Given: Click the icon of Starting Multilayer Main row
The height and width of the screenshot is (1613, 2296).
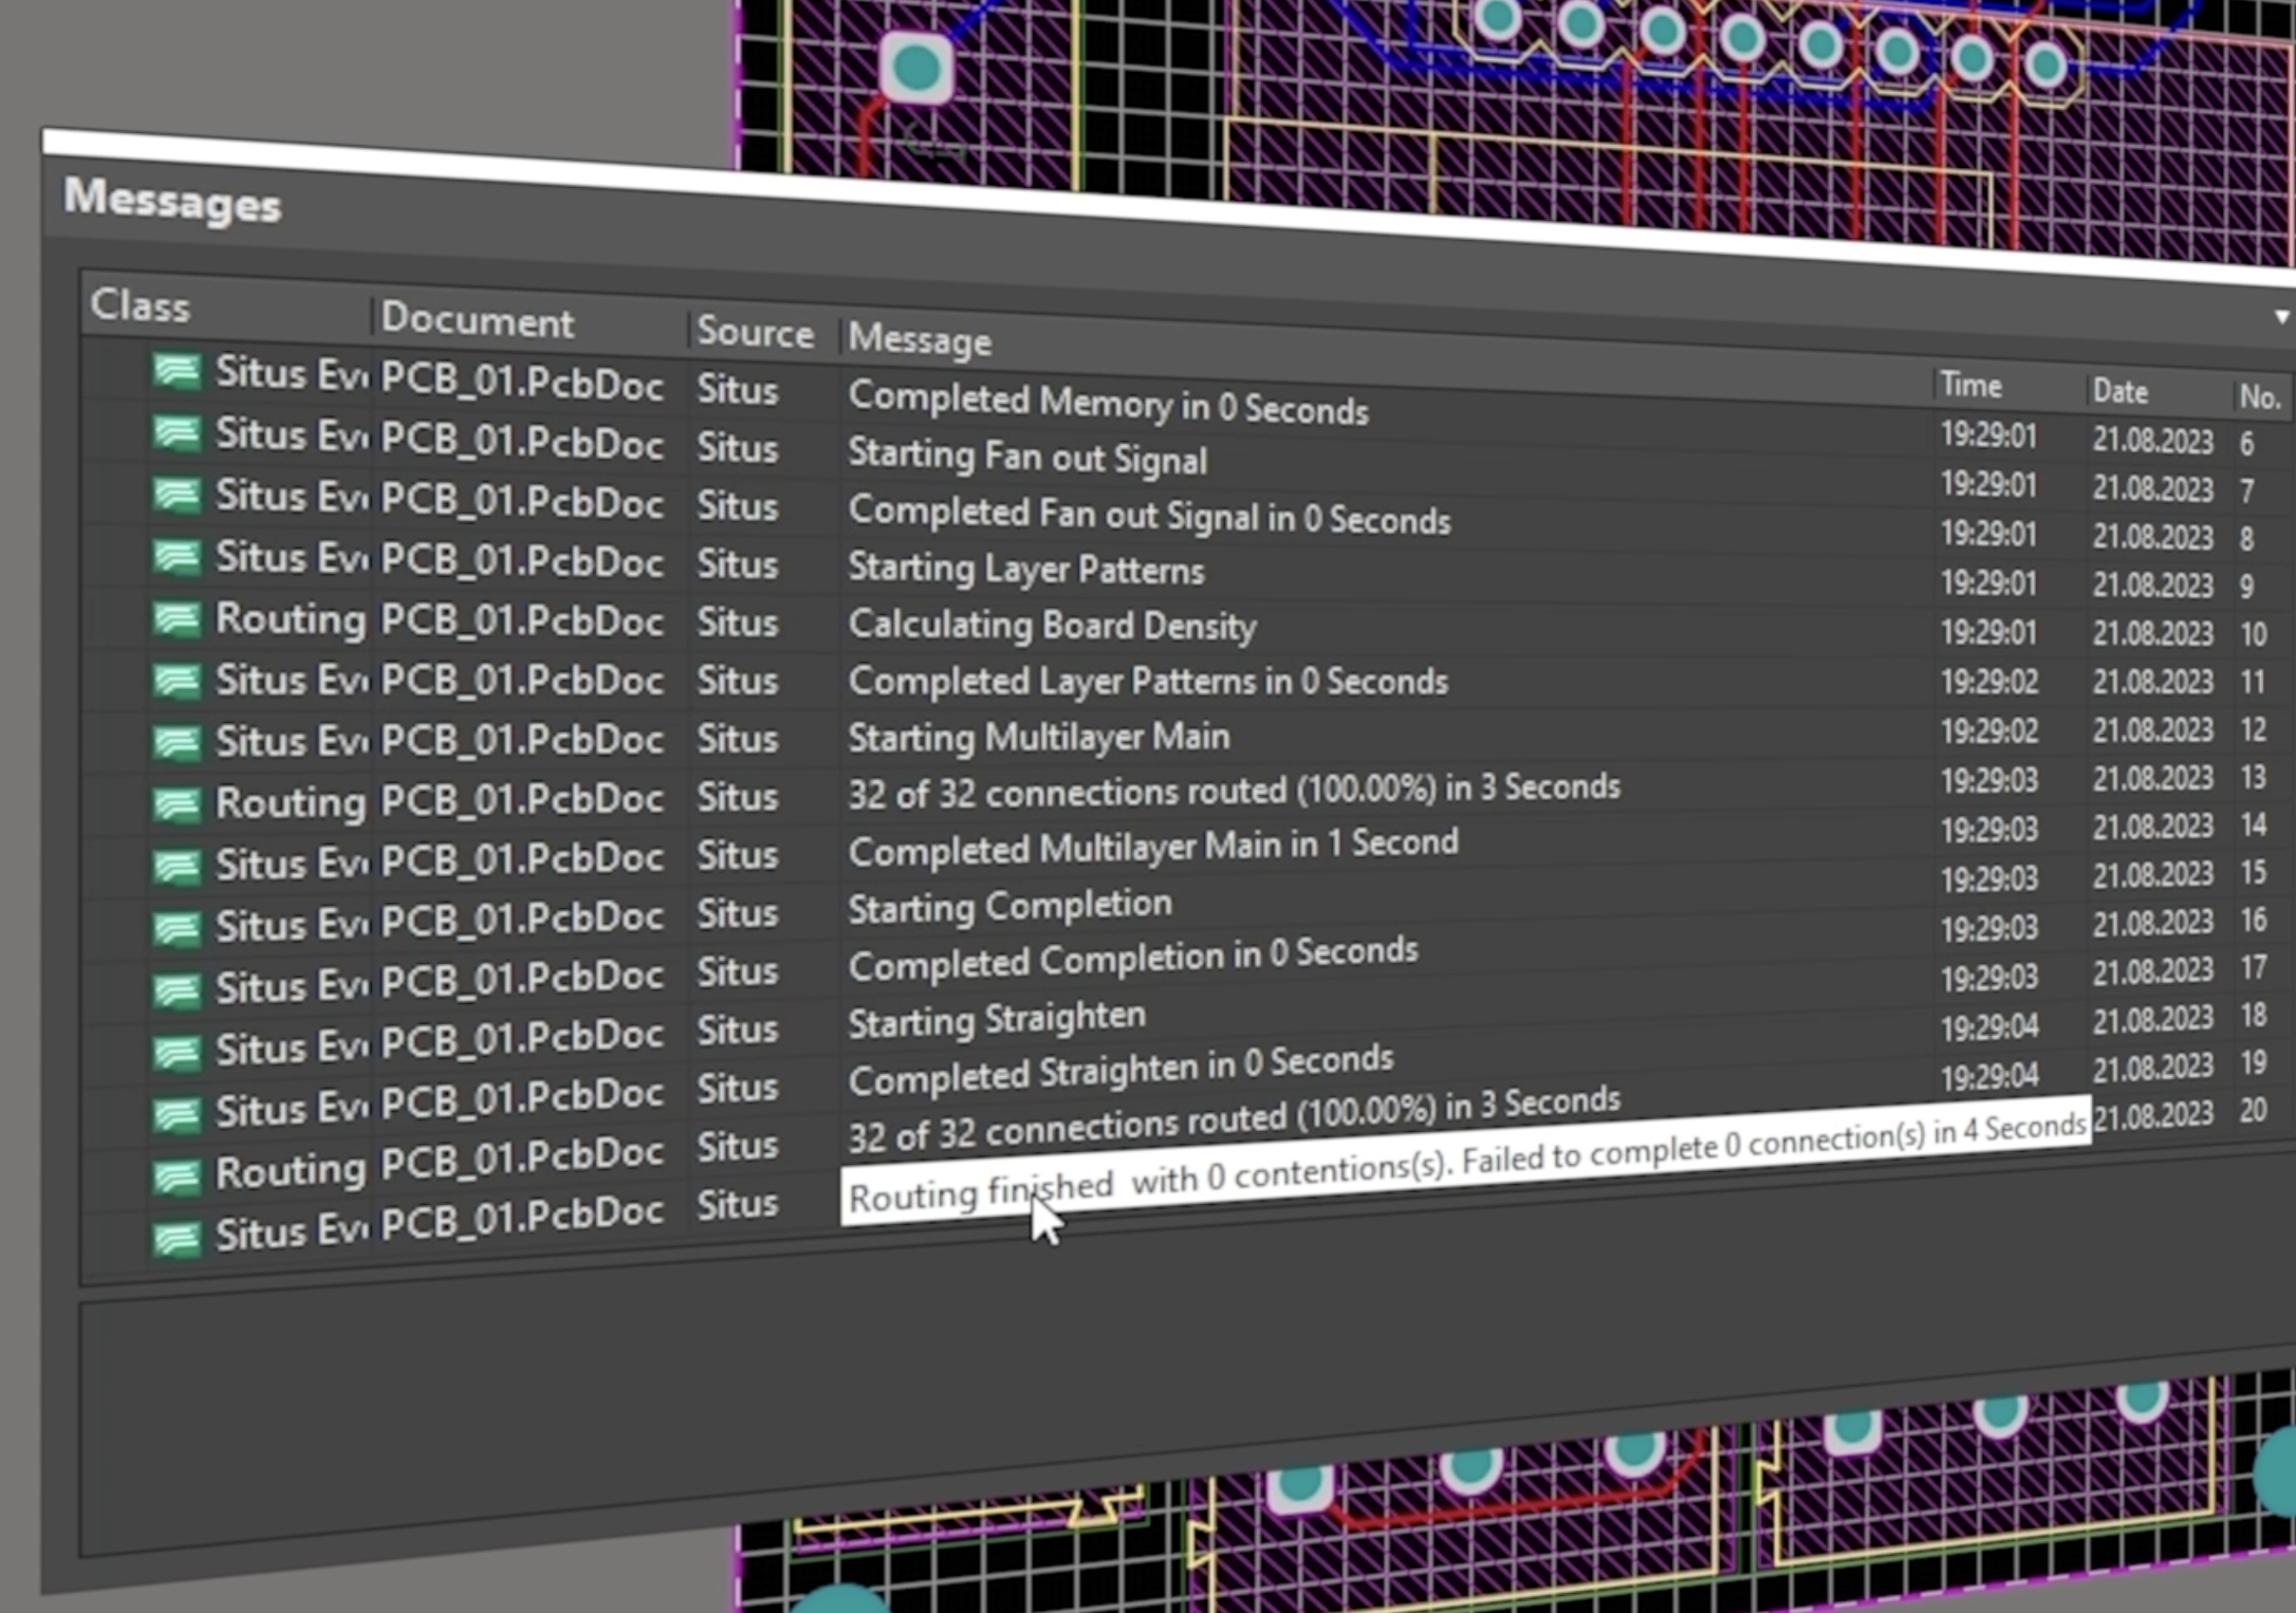Looking at the screenshot, I should [x=177, y=741].
